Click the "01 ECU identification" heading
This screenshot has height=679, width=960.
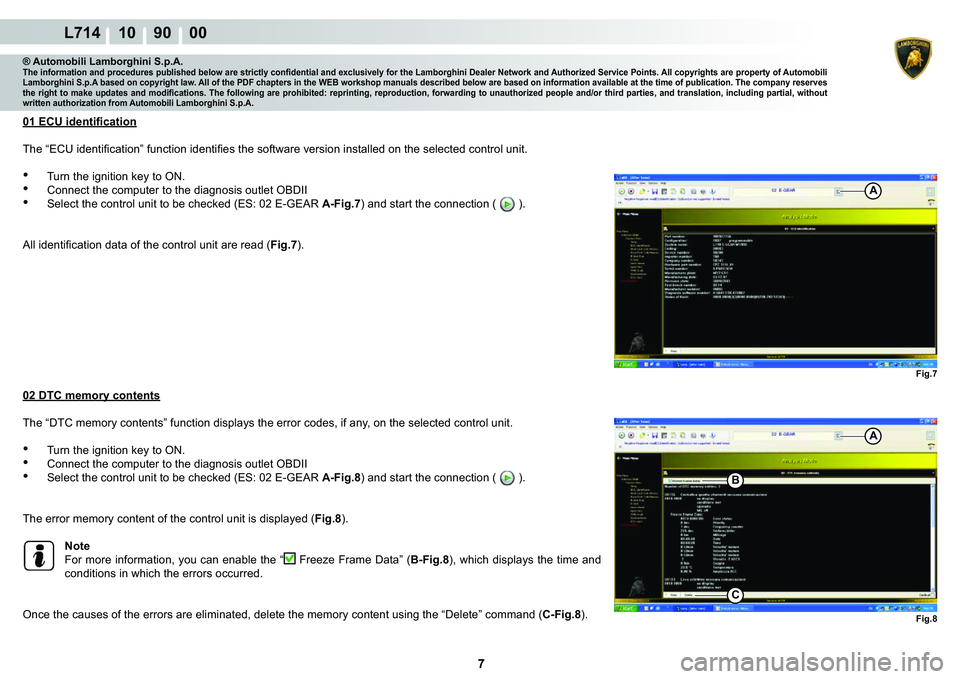(80, 122)
